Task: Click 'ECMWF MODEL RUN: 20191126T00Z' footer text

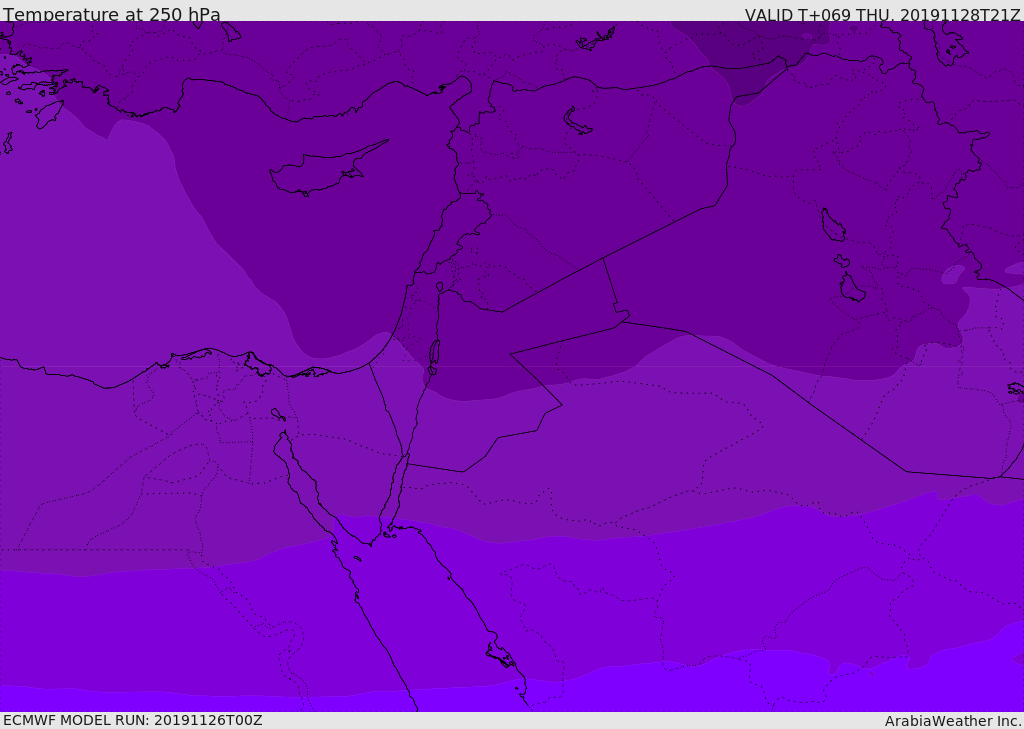Action: 133,720
